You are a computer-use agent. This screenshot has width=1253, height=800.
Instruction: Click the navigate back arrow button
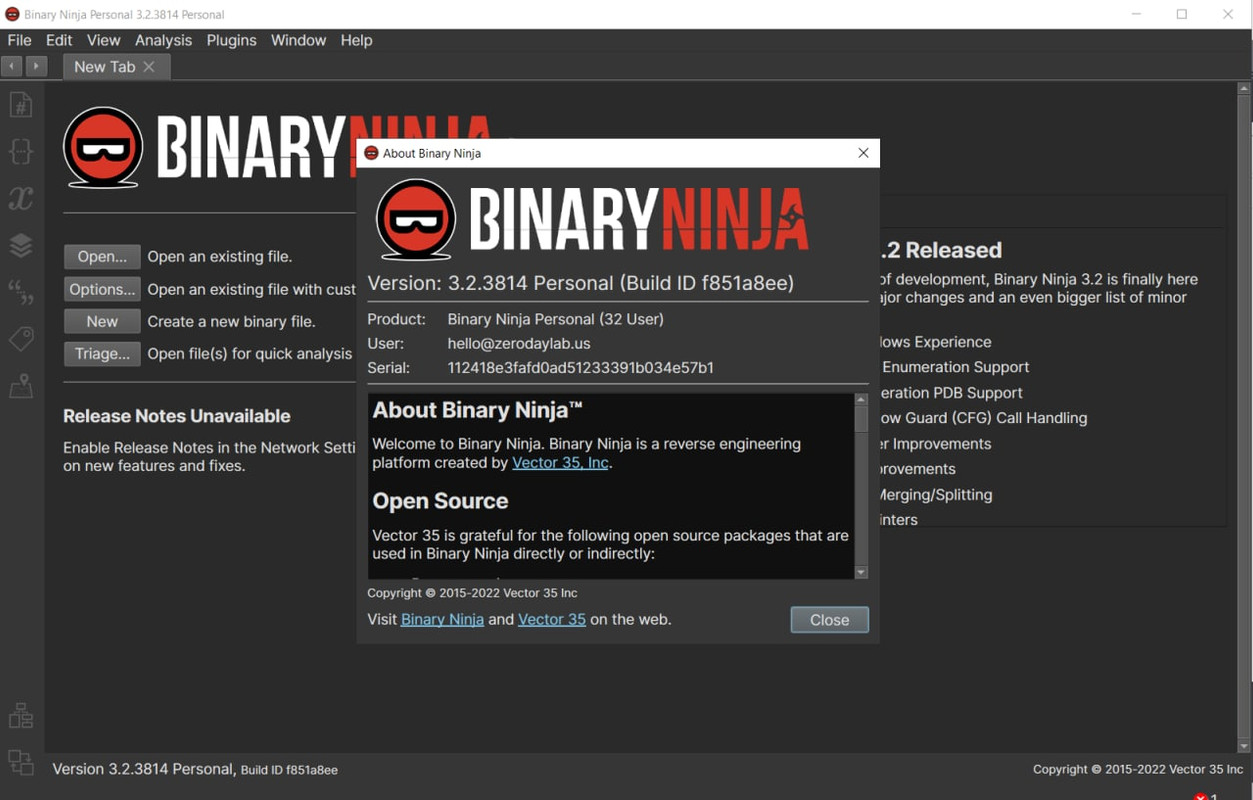coord(12,66)
